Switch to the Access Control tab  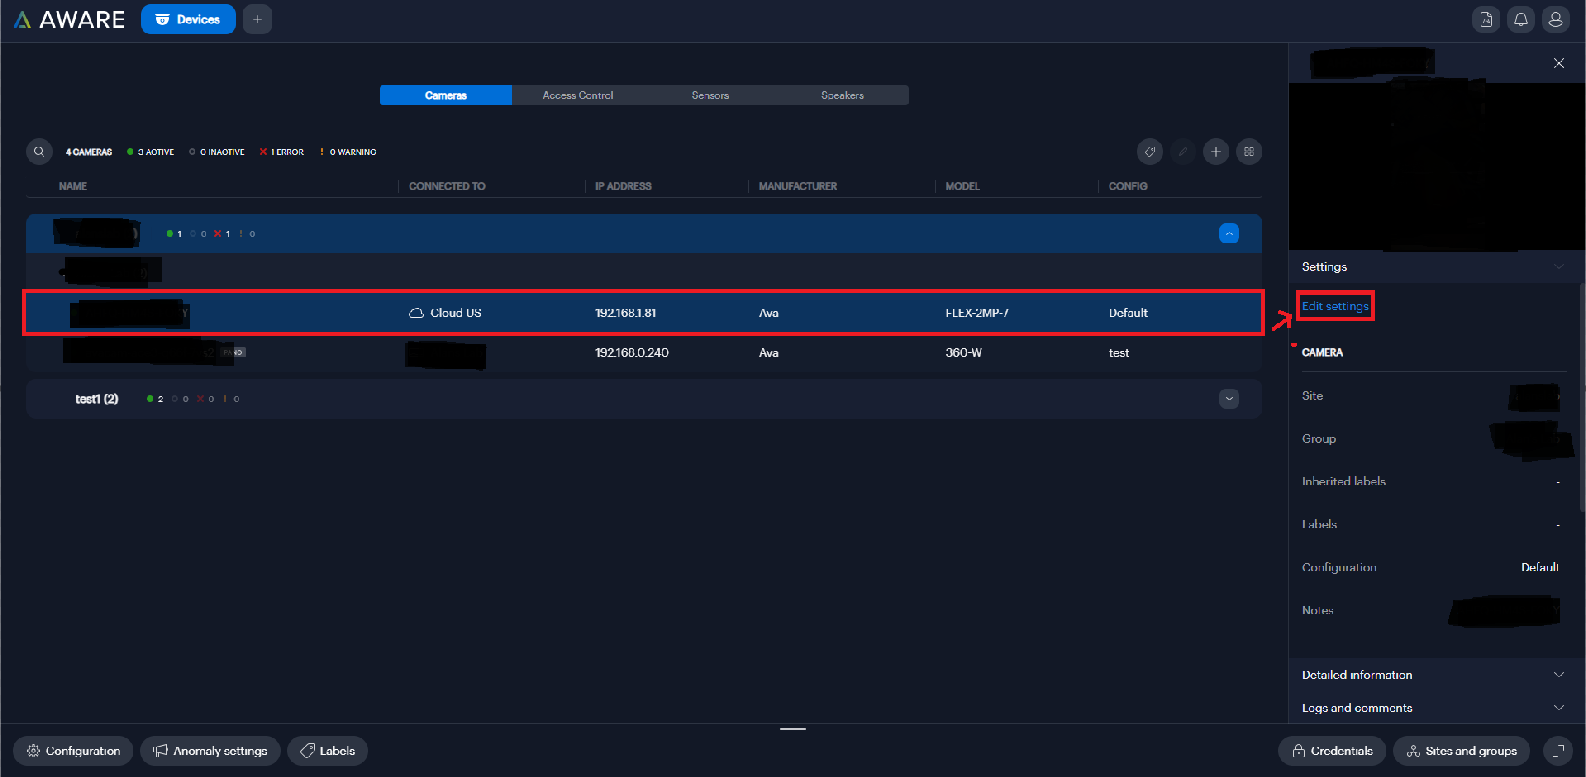[578, 95]
